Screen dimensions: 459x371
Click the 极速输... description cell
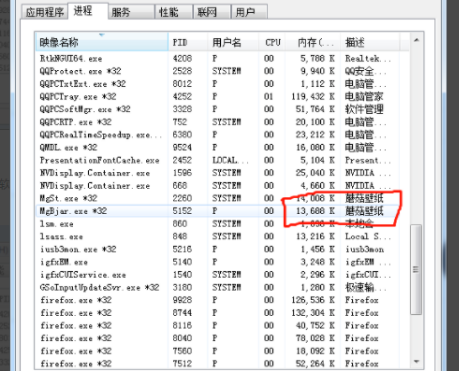click(366, 287)
